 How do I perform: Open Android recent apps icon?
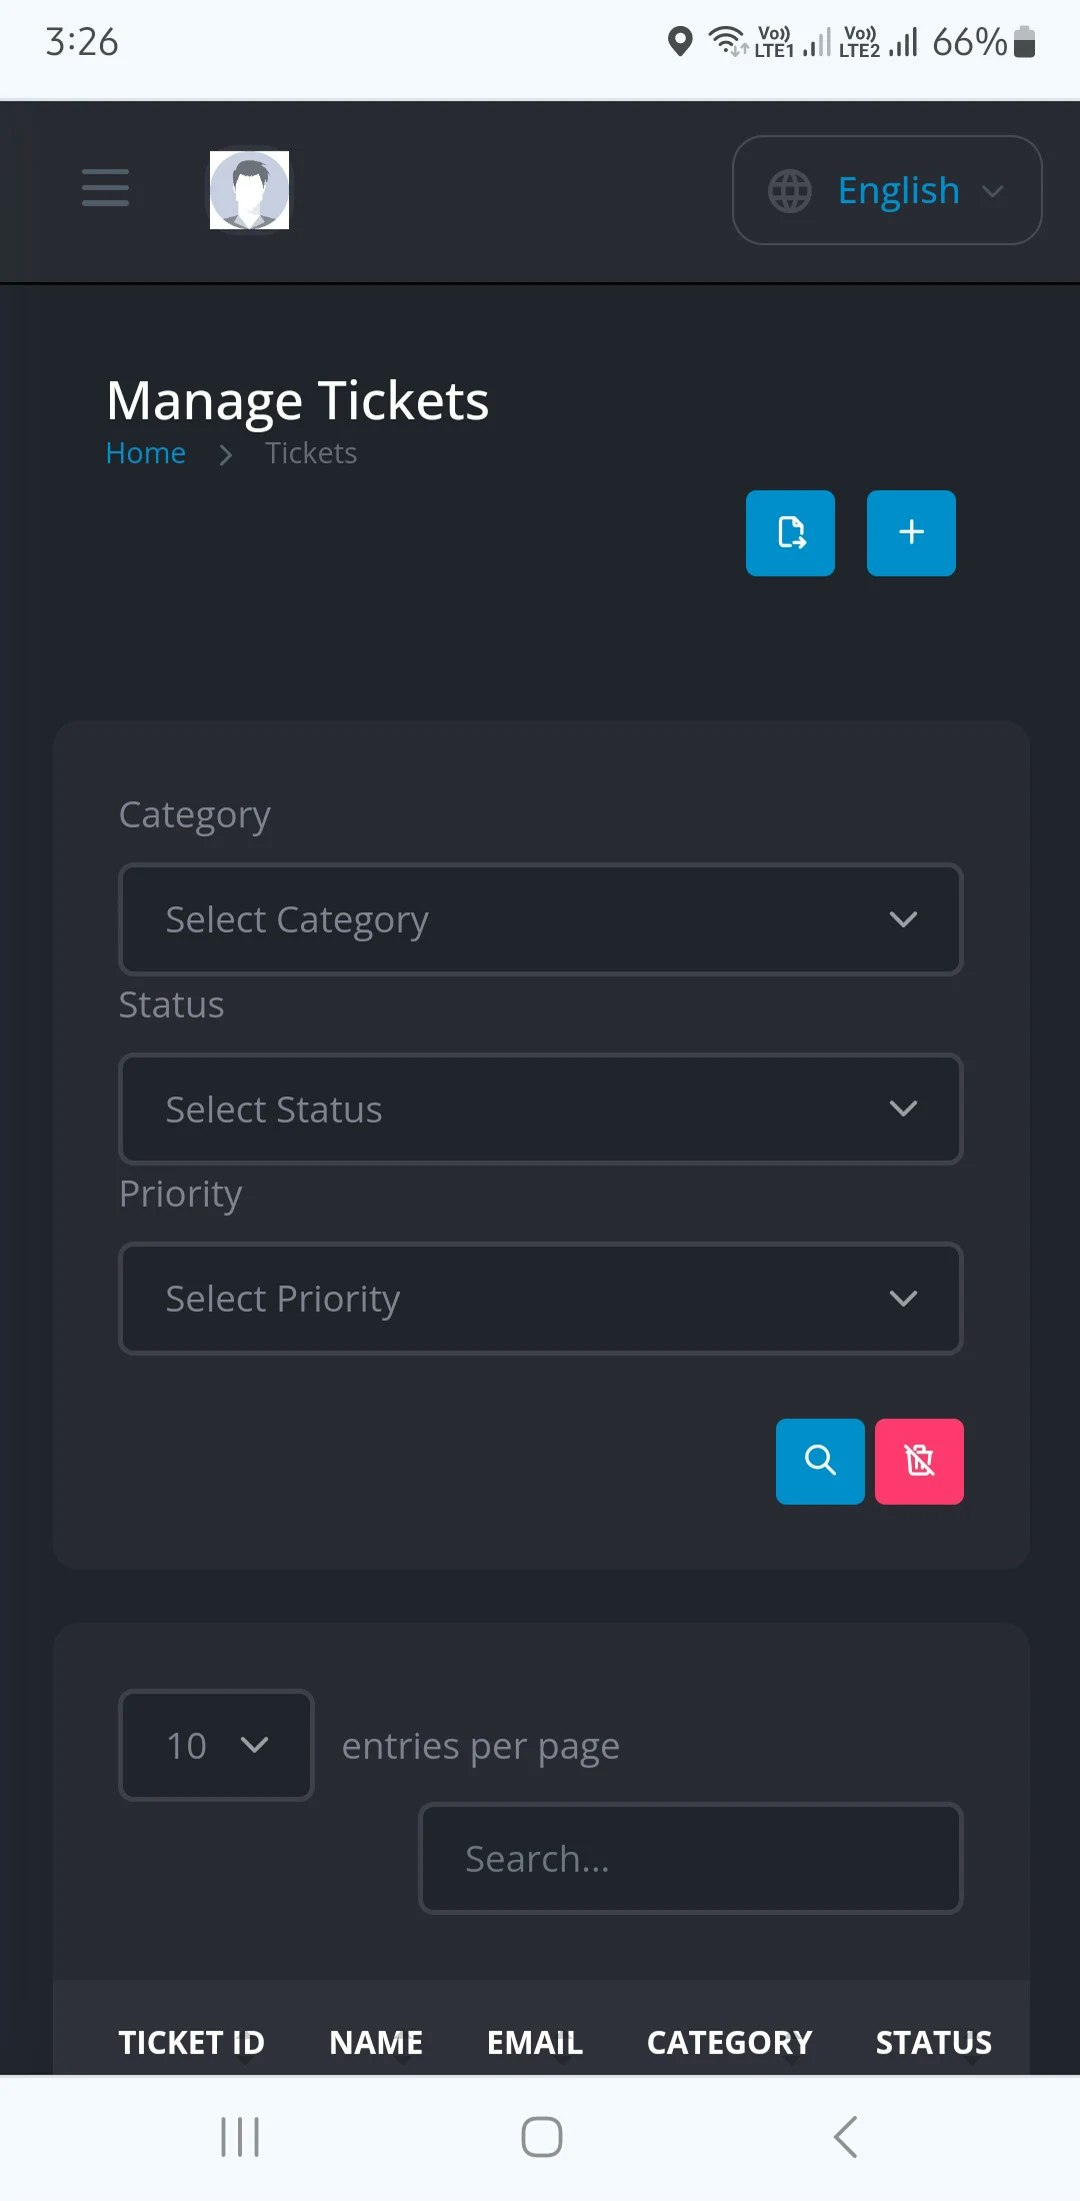point(240,2137)
